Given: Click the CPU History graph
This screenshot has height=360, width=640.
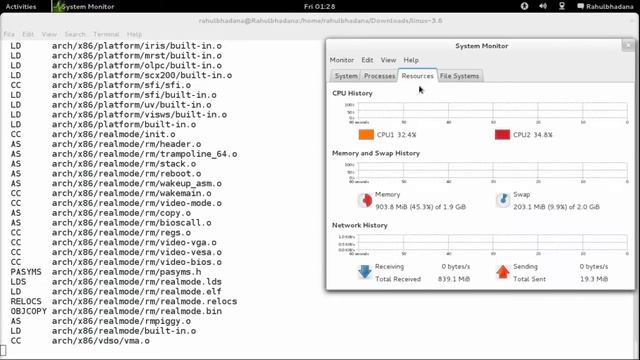Looking at the screenshot, I should tap(492, 111).
